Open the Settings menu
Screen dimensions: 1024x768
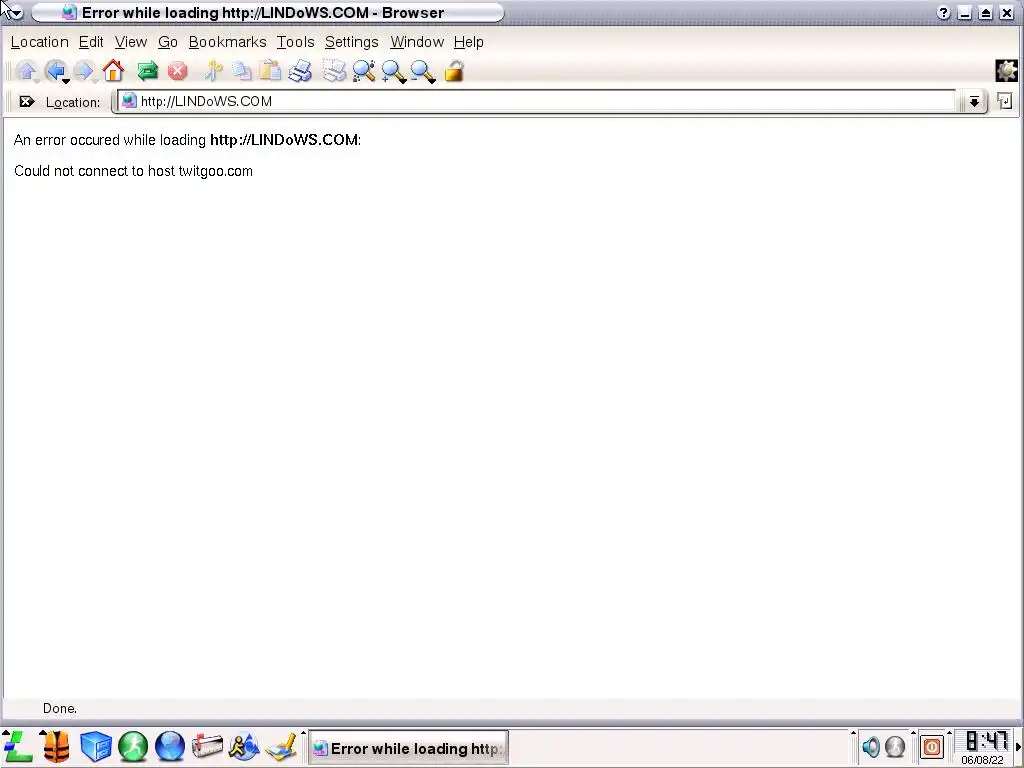pos(351,42)
